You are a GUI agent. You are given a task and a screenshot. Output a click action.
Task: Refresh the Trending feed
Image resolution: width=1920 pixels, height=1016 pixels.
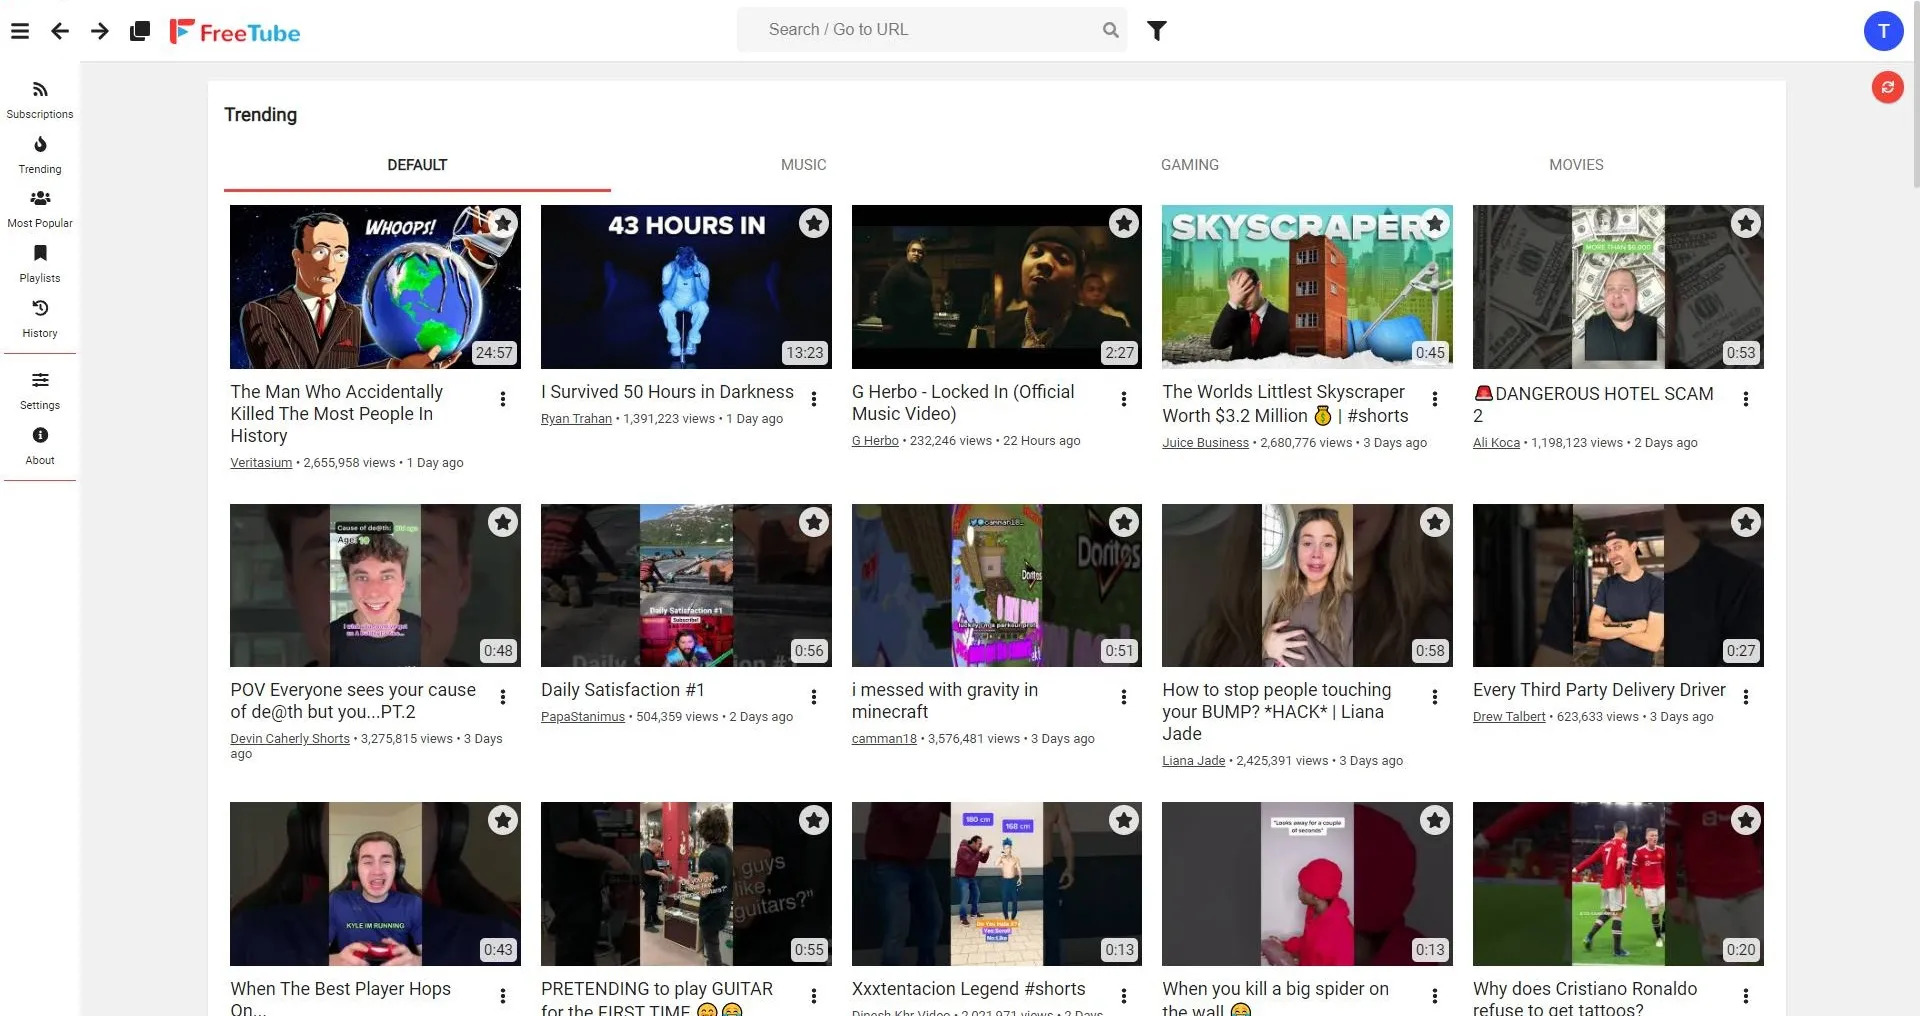coord(1886,87)
